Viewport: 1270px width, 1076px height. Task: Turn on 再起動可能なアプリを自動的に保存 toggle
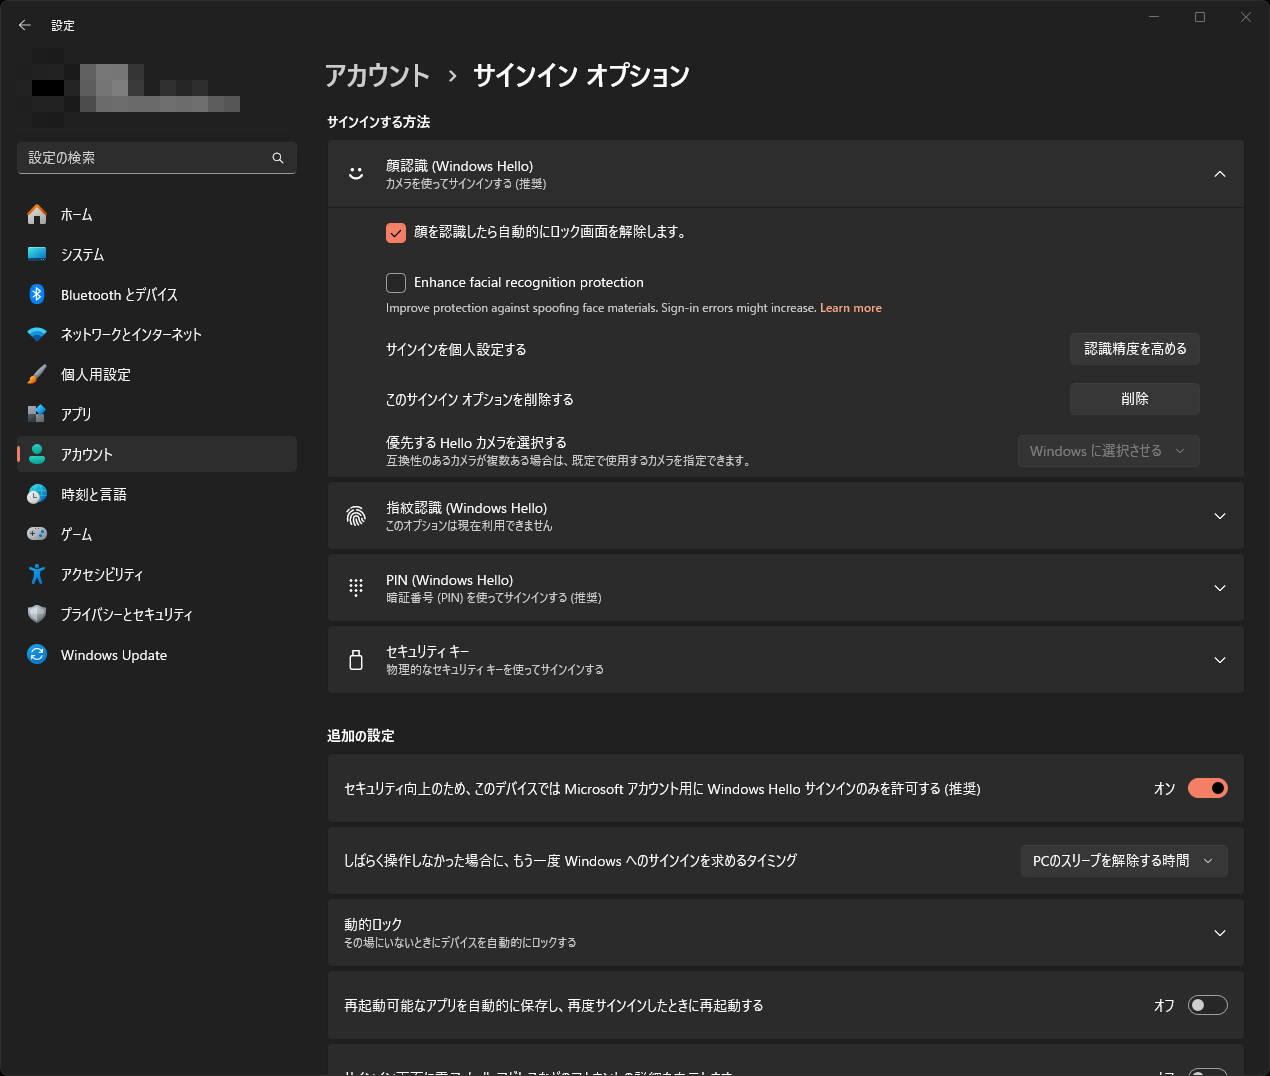pos(1208,1005)
